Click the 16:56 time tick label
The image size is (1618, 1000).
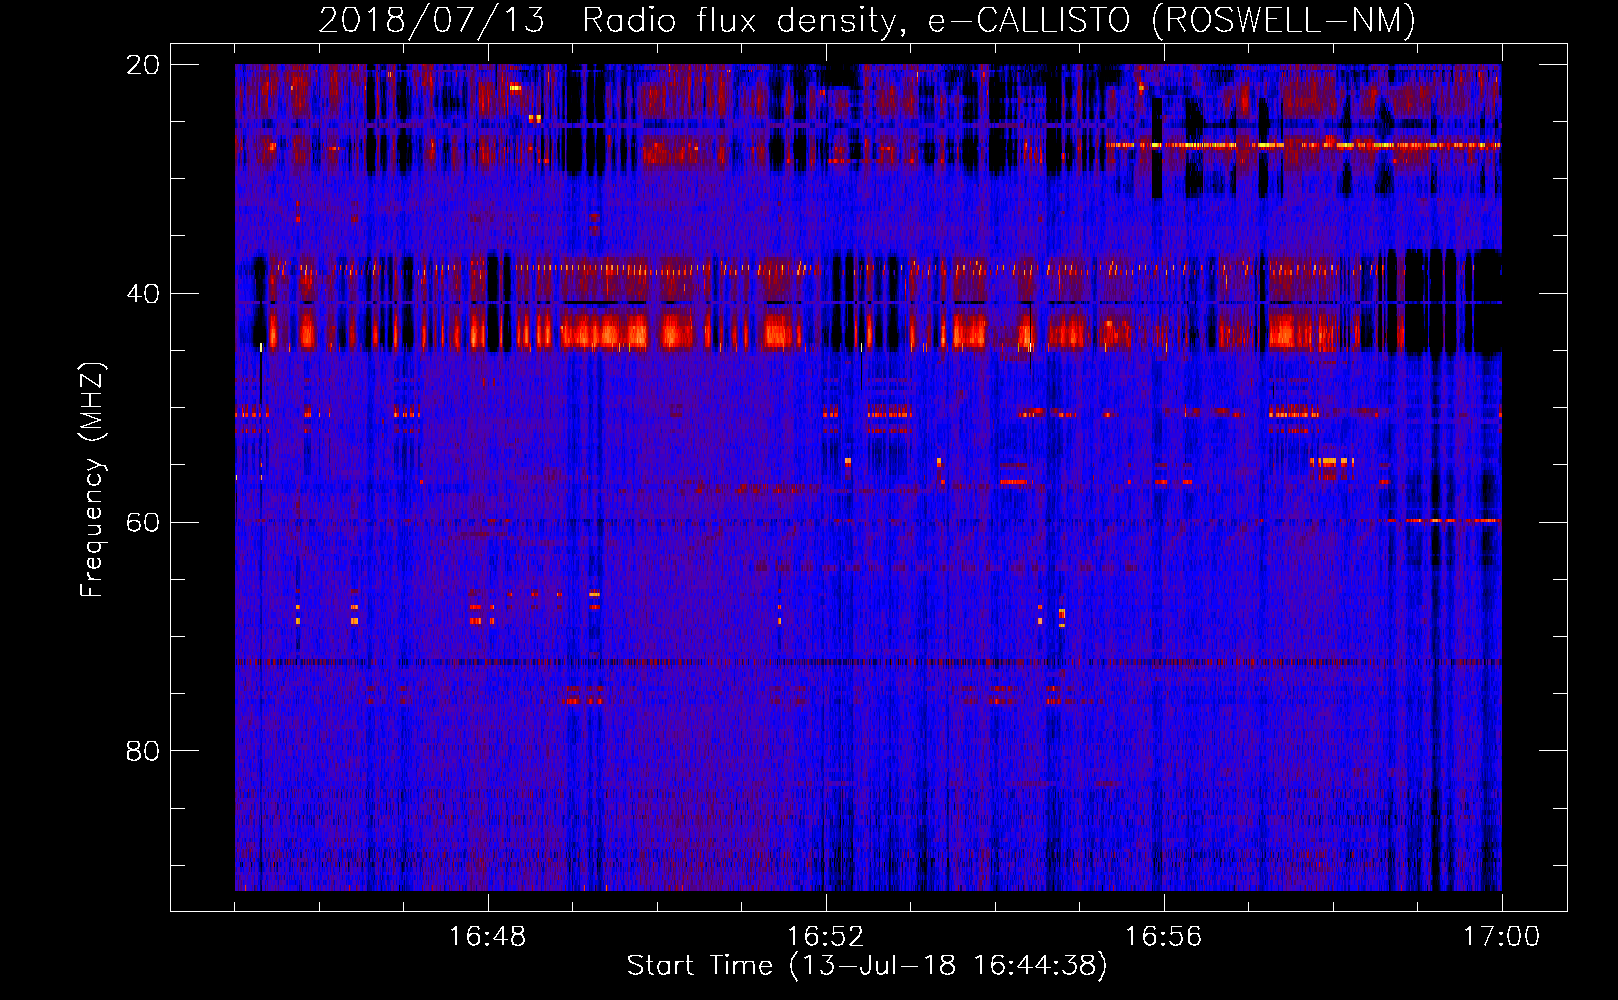tap(1163, 937)
